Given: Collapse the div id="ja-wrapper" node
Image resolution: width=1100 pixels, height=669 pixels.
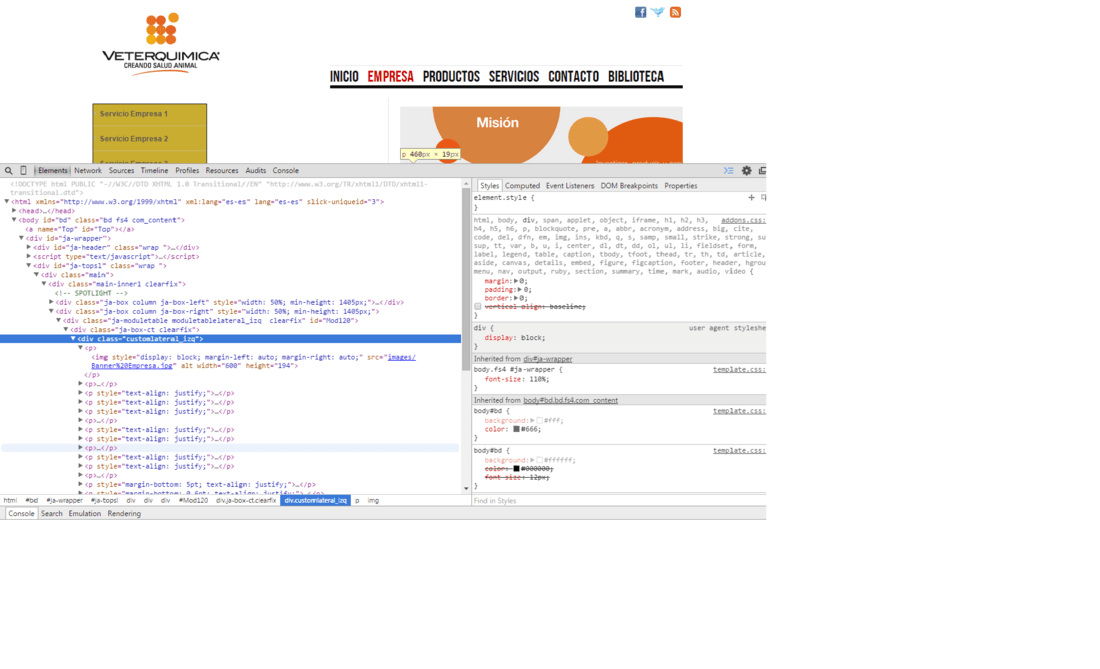Looking at the screenshot, I should 22,238.
